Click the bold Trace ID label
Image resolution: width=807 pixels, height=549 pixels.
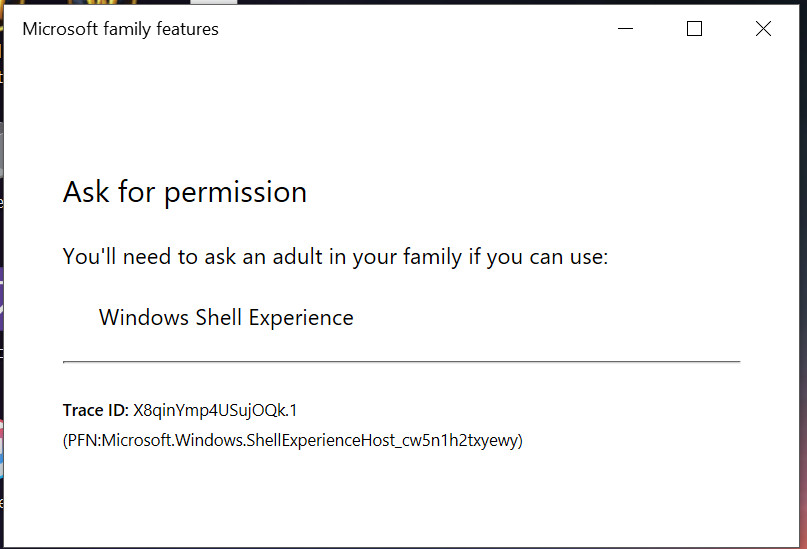click(95, 410)
